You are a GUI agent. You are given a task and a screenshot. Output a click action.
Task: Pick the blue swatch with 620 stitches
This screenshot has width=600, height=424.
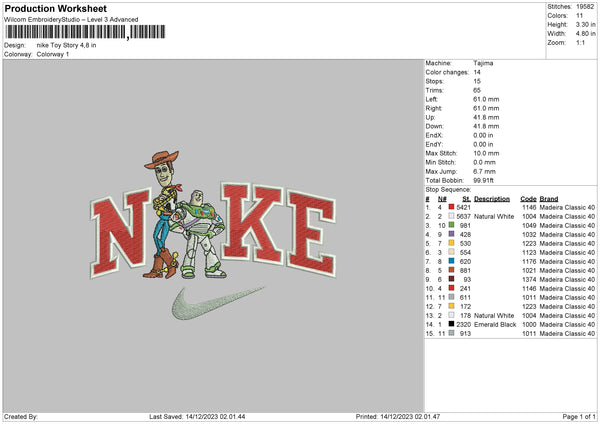click(452, 261)
